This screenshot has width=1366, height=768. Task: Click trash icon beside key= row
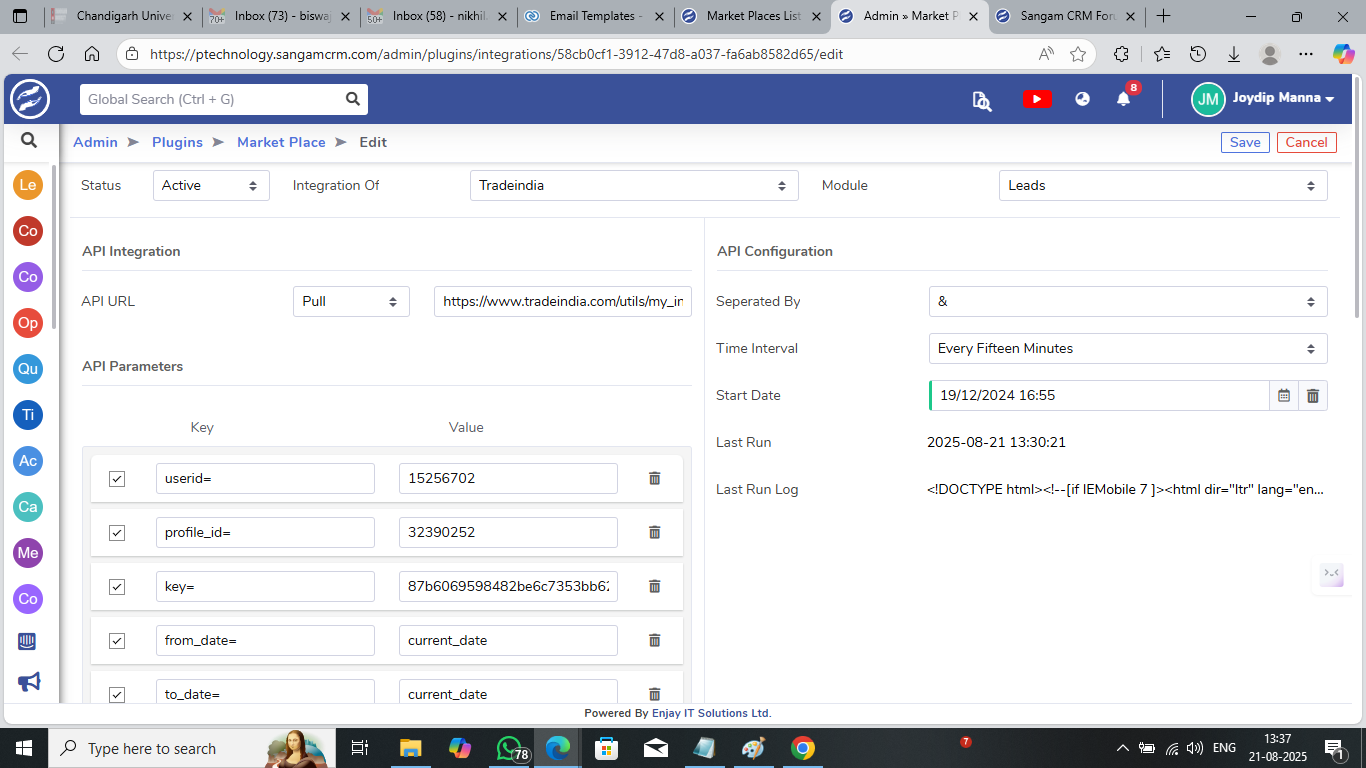point(655,586)
